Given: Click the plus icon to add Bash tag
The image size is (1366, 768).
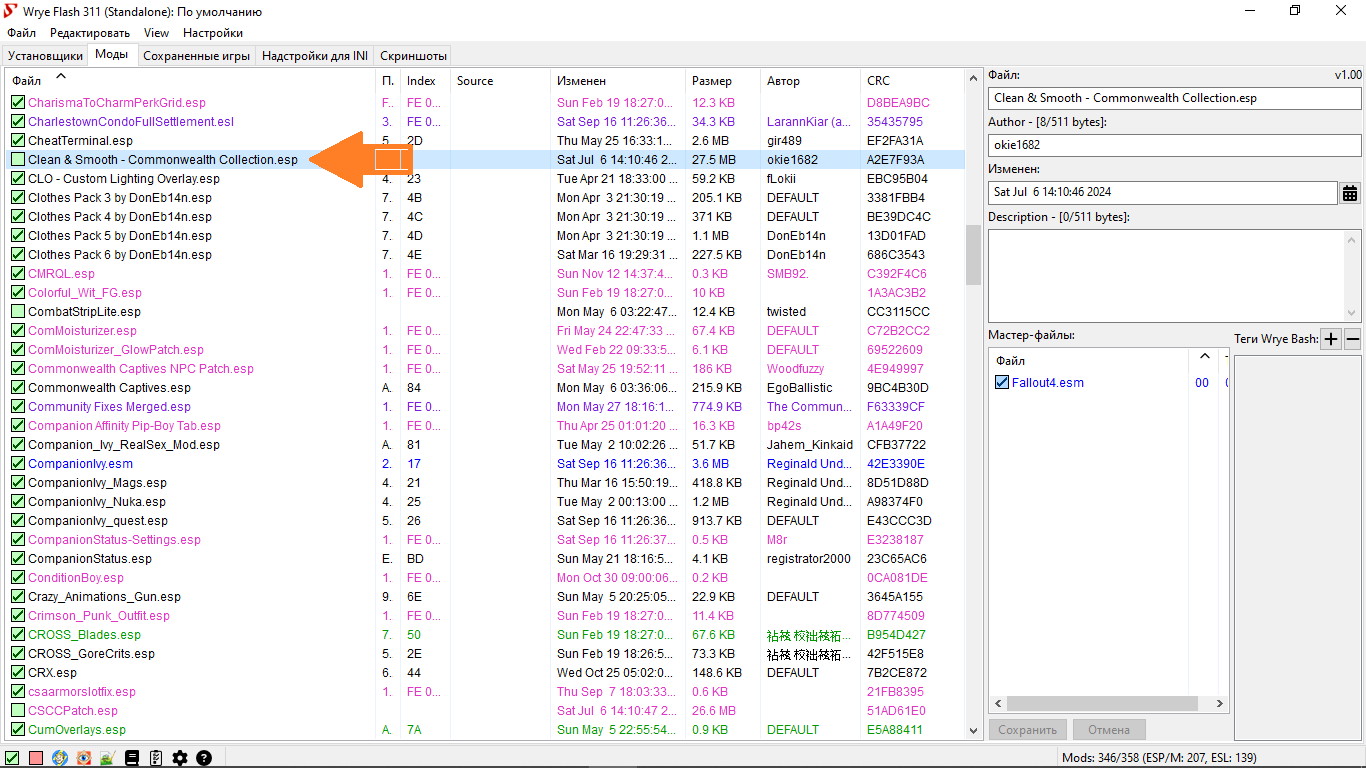Looking at the screenshot, I should pyautogui.click(x=1331, y=339).
